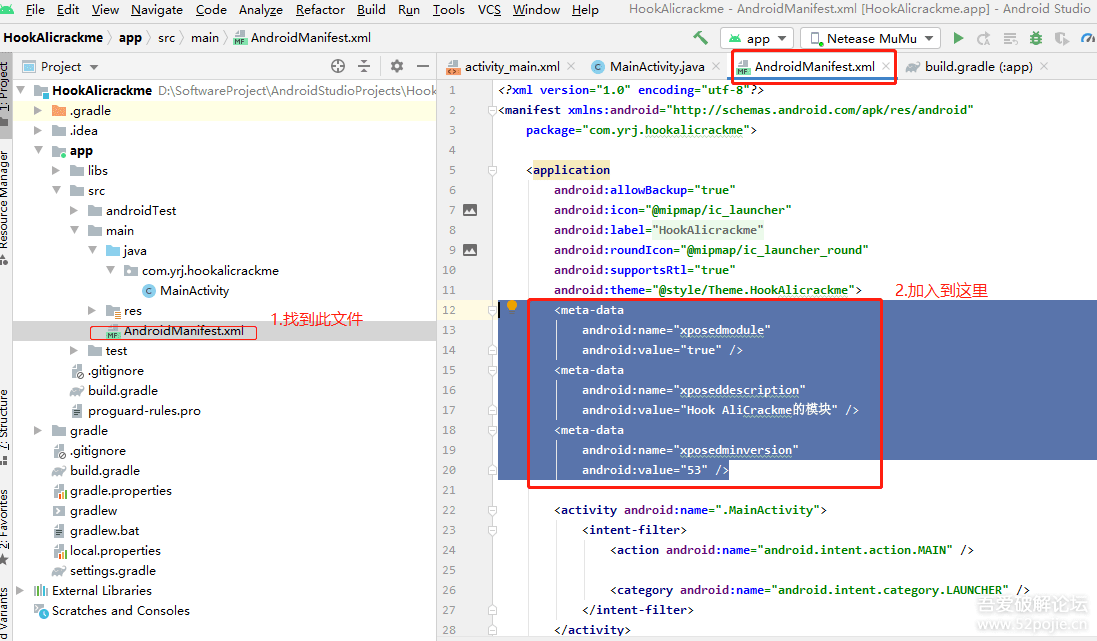The height and width of the screenshot is (641, 1097).
Task: Open the Tools menu
Action: tap(448, 10)
